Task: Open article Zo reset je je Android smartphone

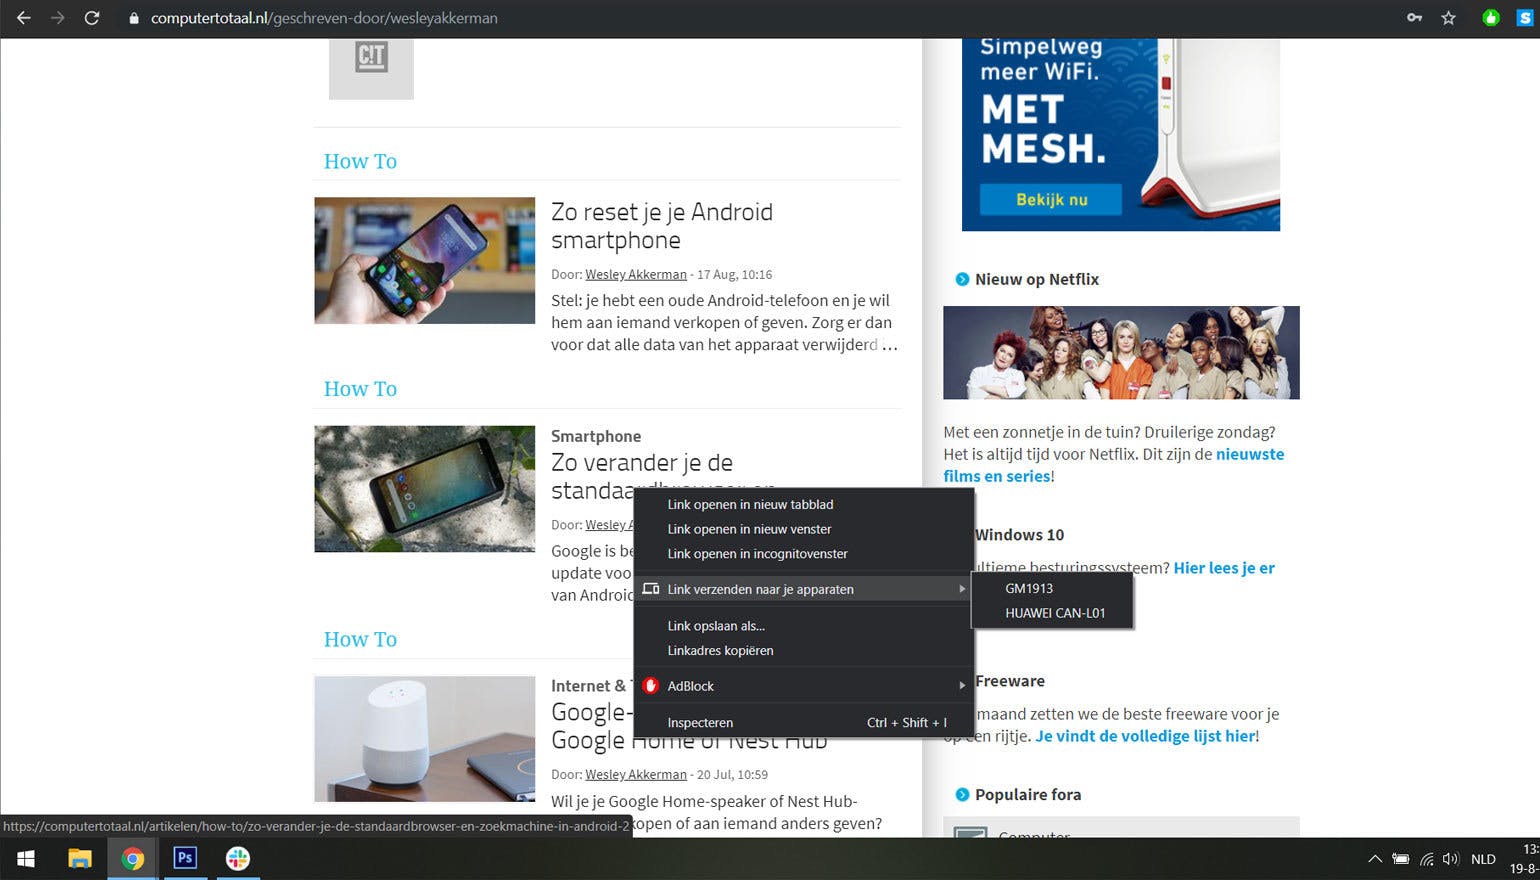Action: tap(662, 226)
